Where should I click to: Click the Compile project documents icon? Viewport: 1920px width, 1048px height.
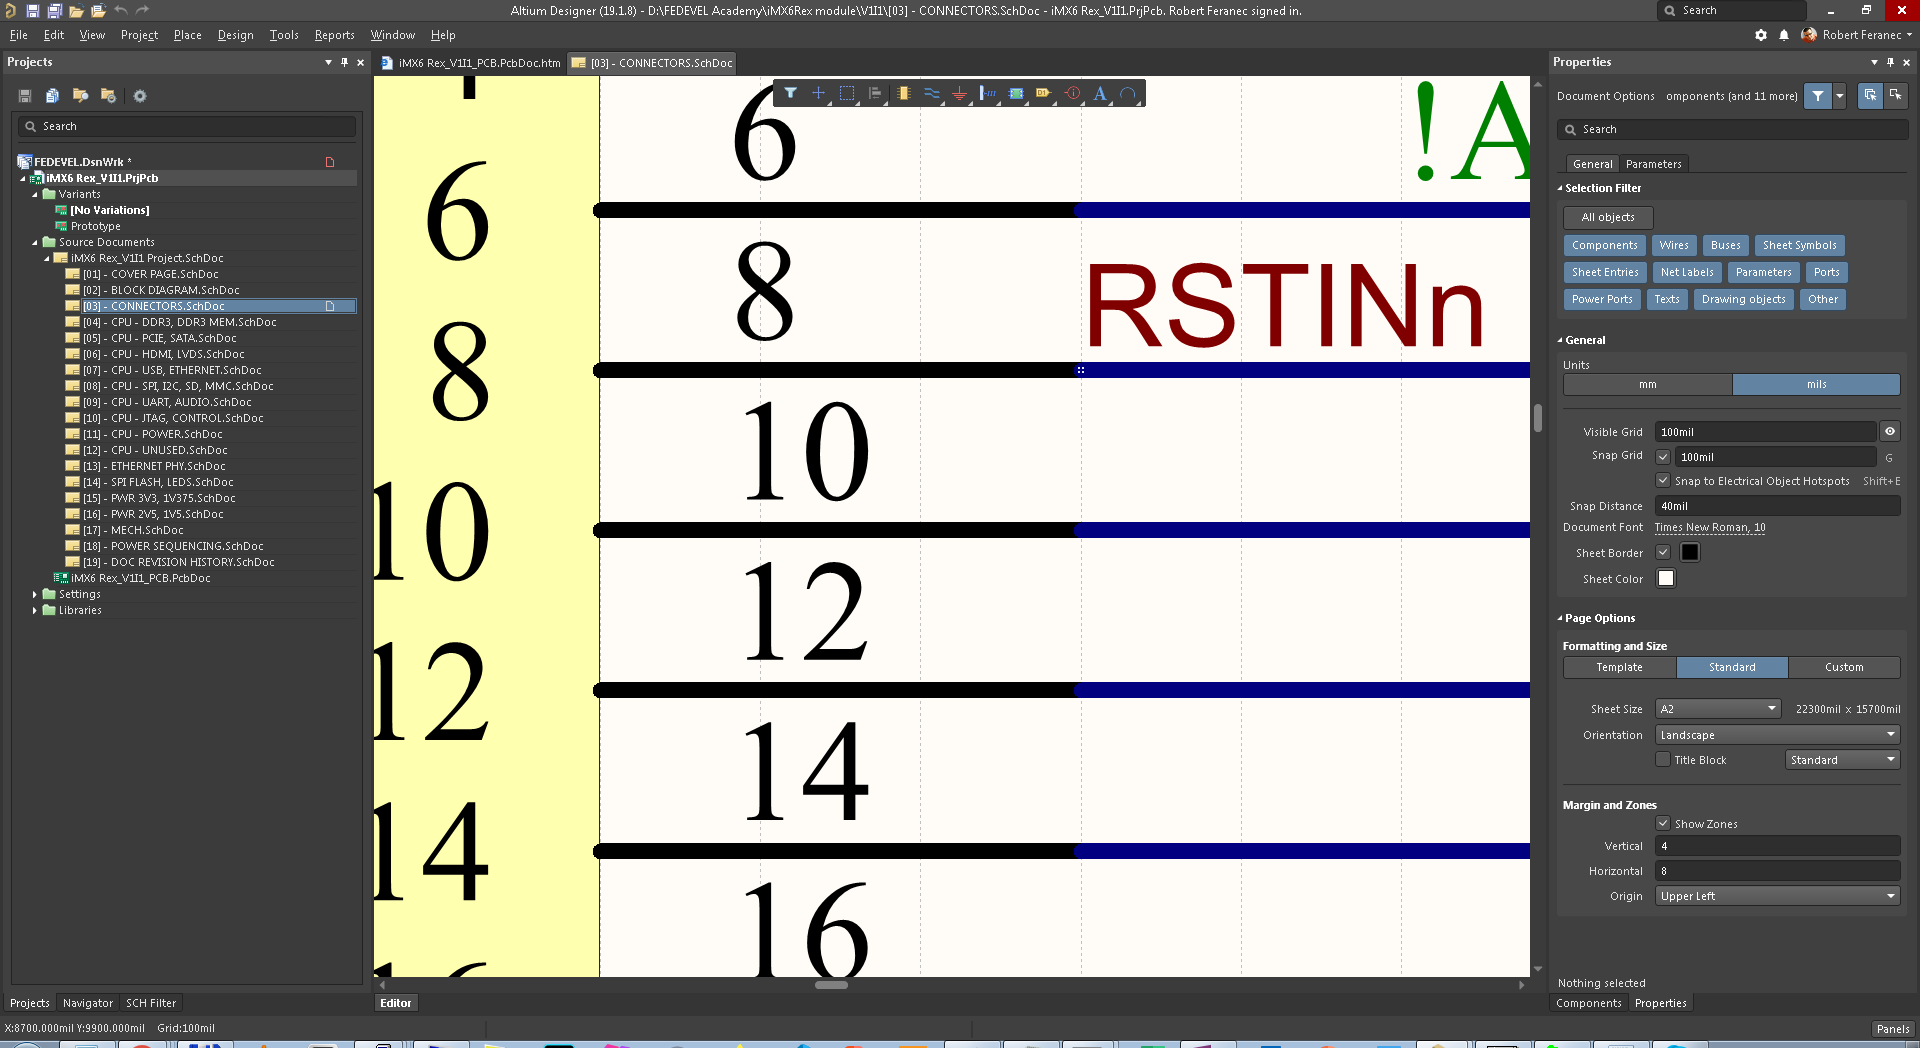[x=52, y=96]
